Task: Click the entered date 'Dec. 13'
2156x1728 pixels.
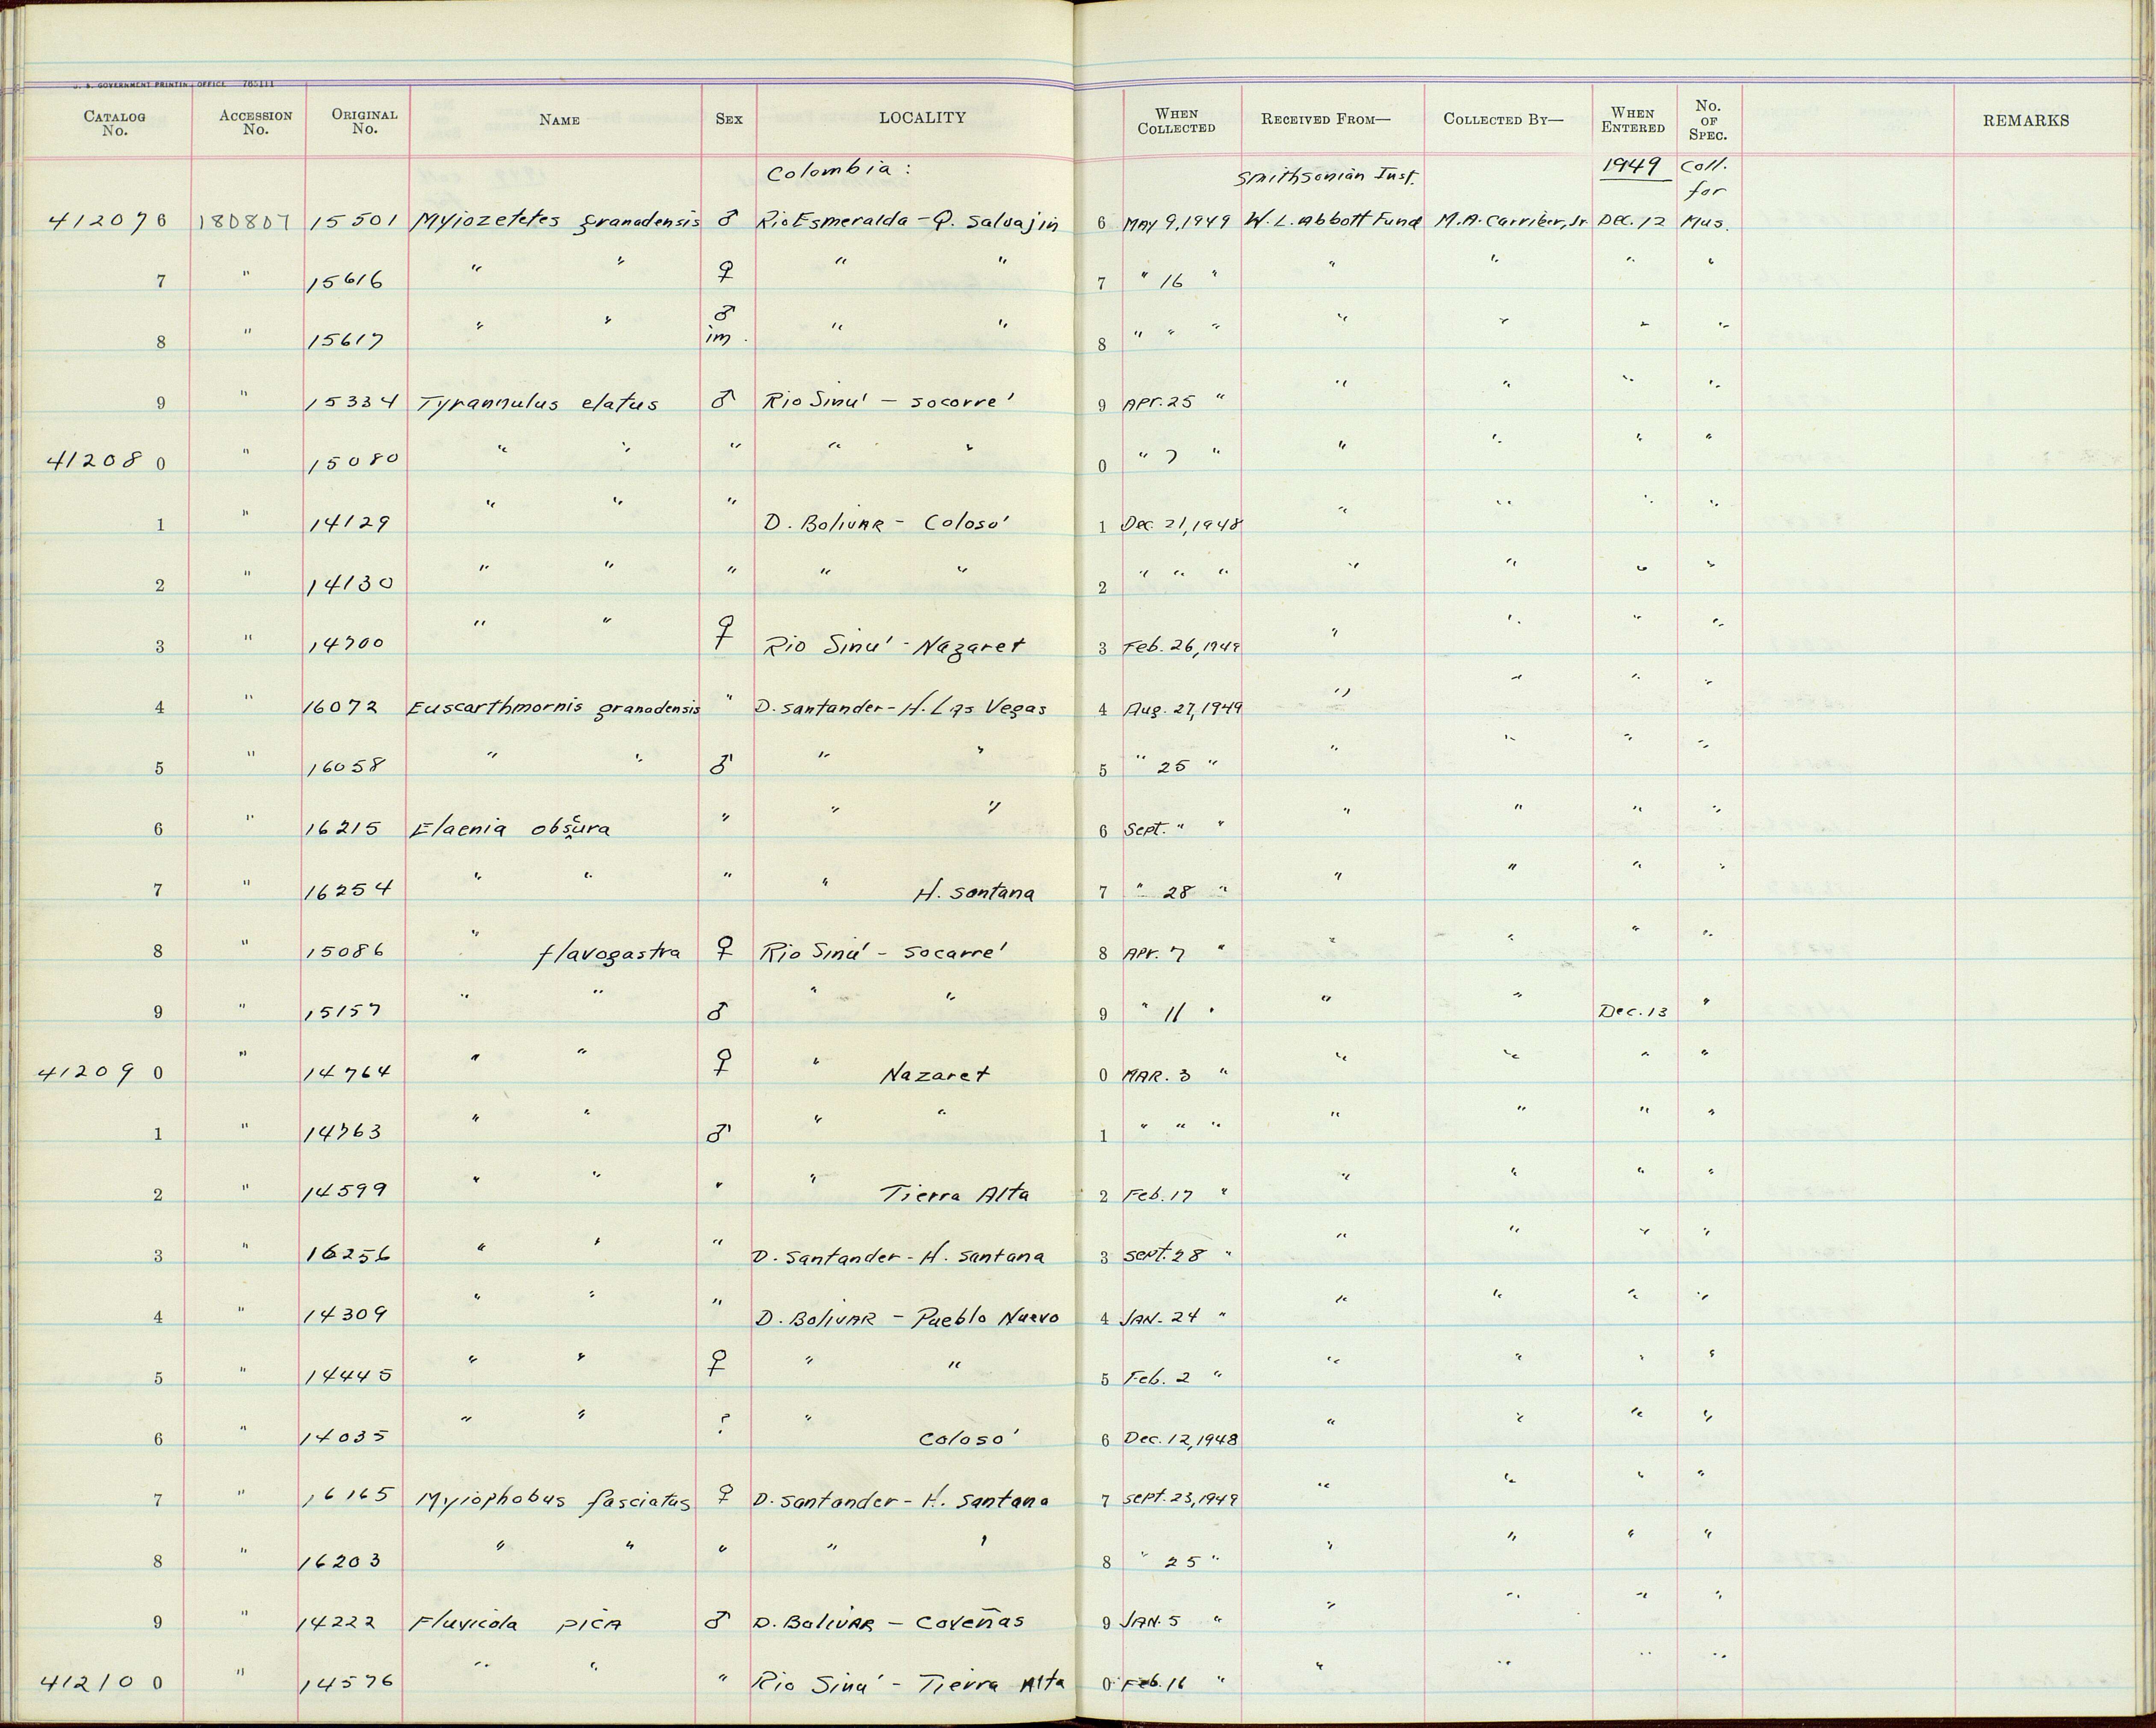Action: 1633,1011
